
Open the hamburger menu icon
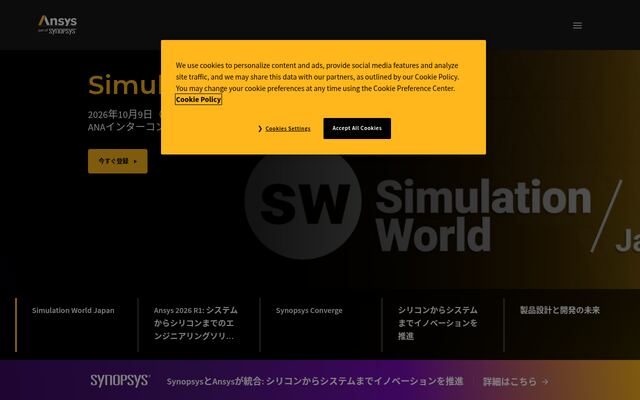click(577, 26)
